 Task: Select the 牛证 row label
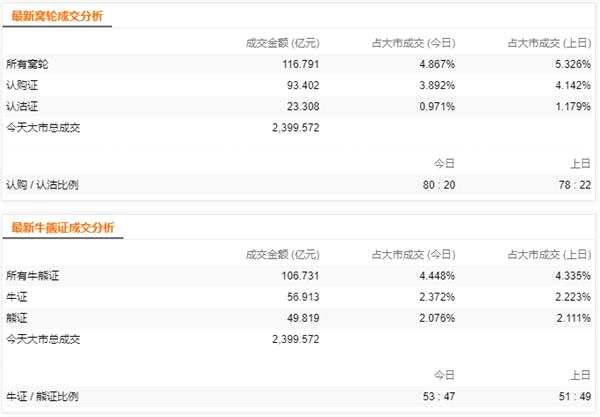click(x=16, y=296)
